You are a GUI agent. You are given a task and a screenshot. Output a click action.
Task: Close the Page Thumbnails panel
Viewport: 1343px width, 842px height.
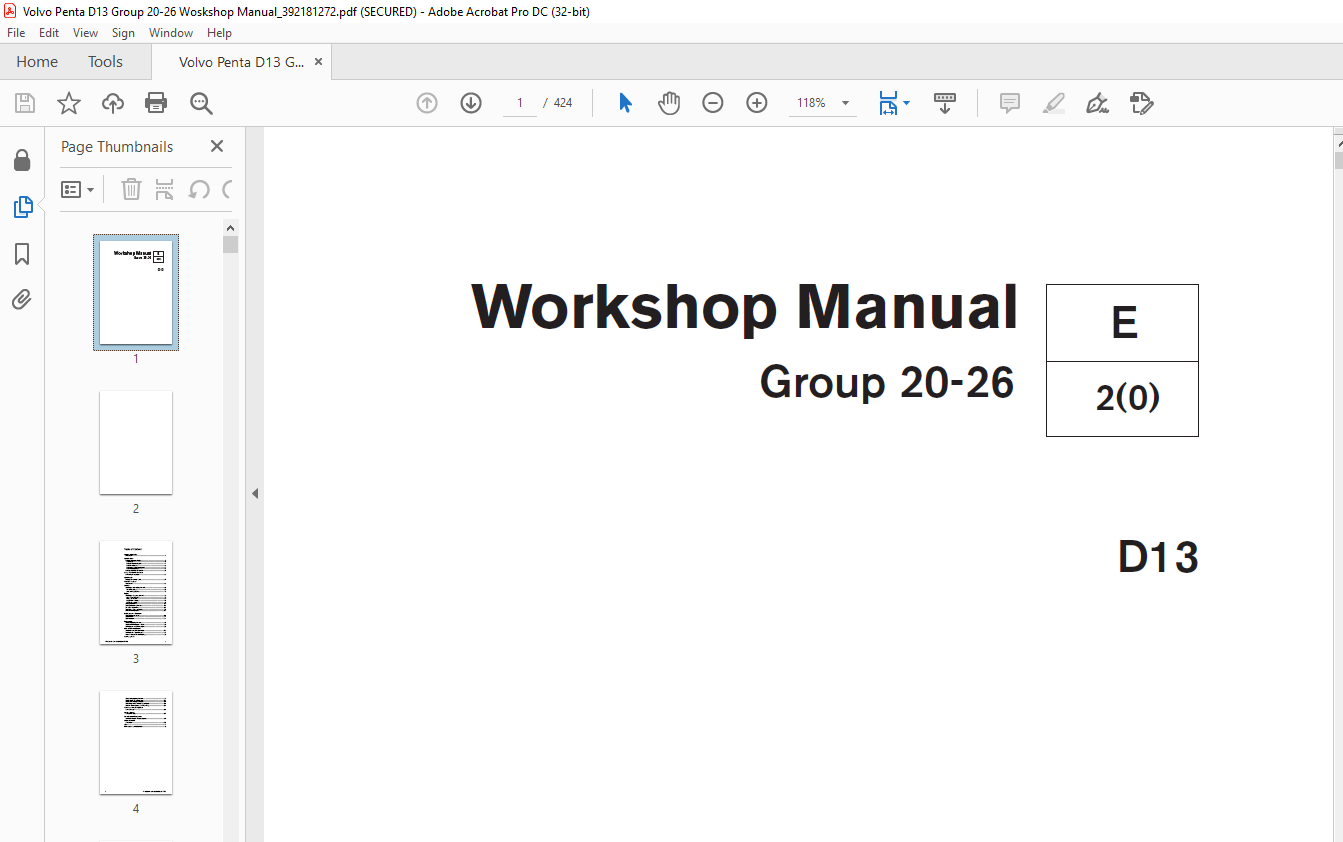(x=217, y=146)
